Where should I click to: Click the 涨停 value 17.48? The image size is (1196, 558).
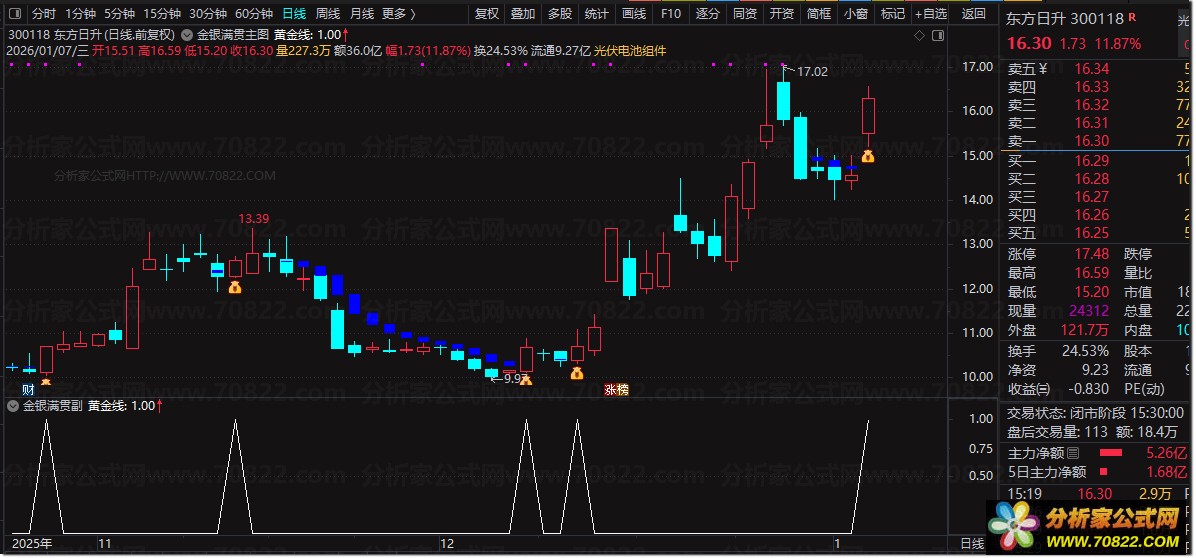tap(1092, 254)
